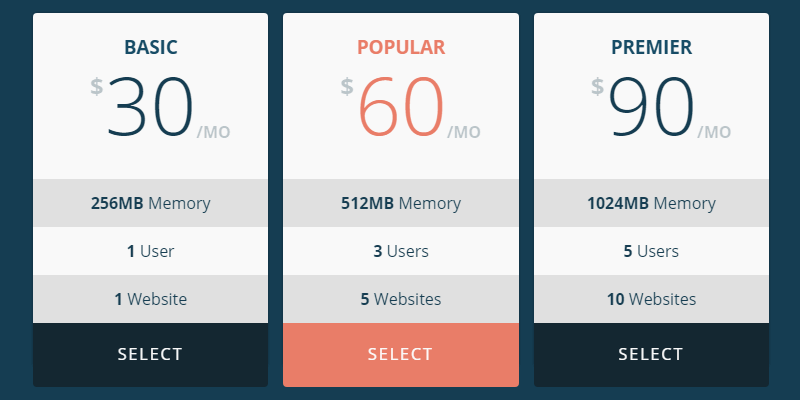Click the 3 Users row
Image resolution: width=800 pixels, height=400 pixels.
tap(400, 251)
